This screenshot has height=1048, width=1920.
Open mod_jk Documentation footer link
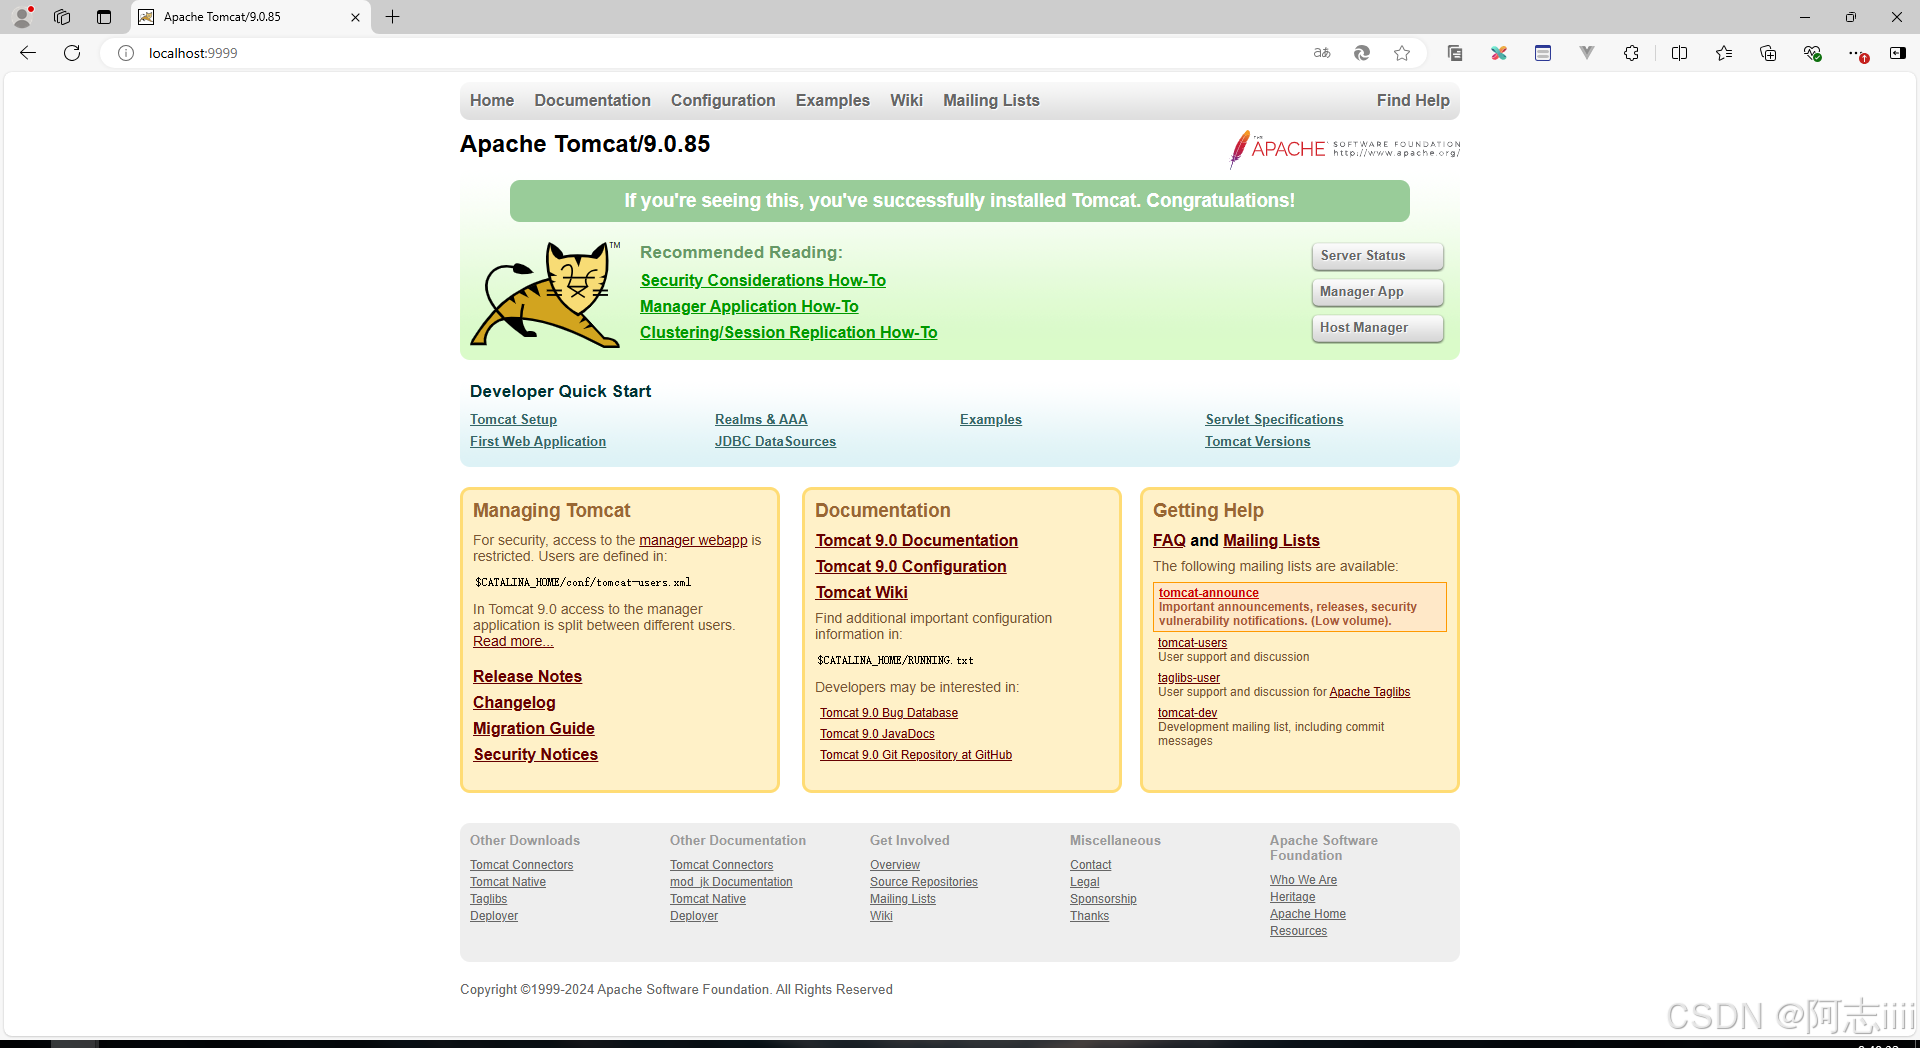pos(731,882)
